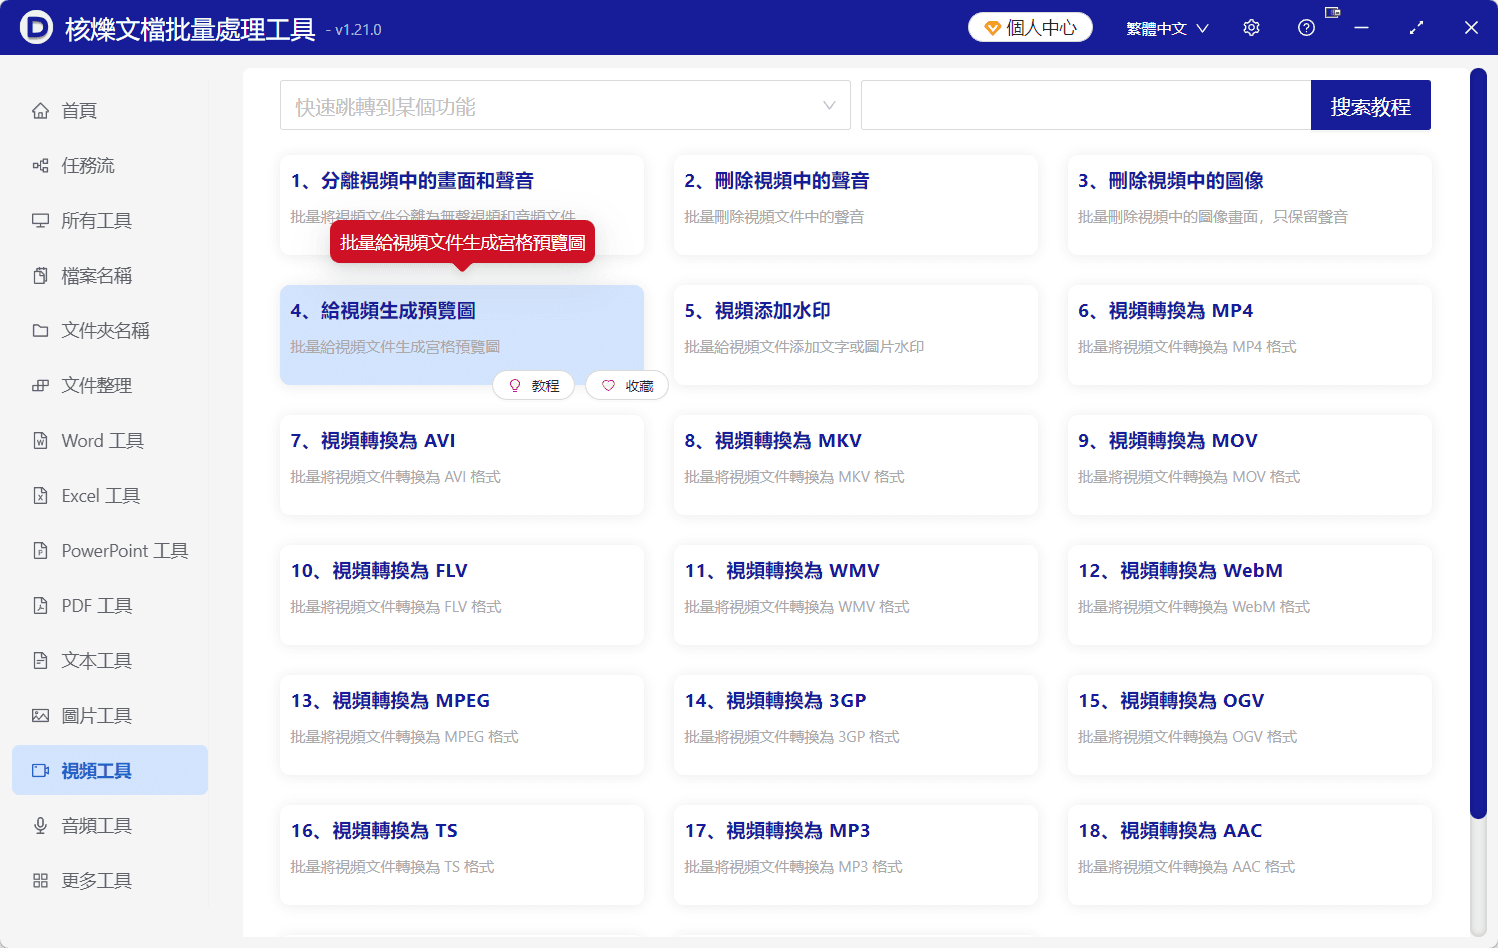Open 個人中心 personal center

tap(1029, 27)
